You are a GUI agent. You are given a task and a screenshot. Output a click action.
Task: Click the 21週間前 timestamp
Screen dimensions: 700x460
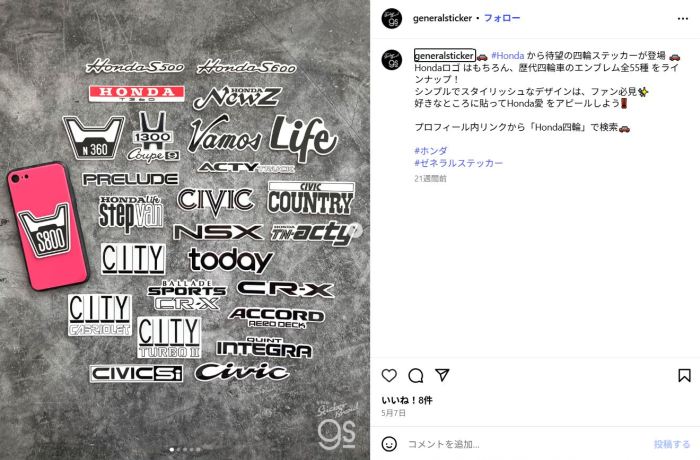[x=430, y=178]
